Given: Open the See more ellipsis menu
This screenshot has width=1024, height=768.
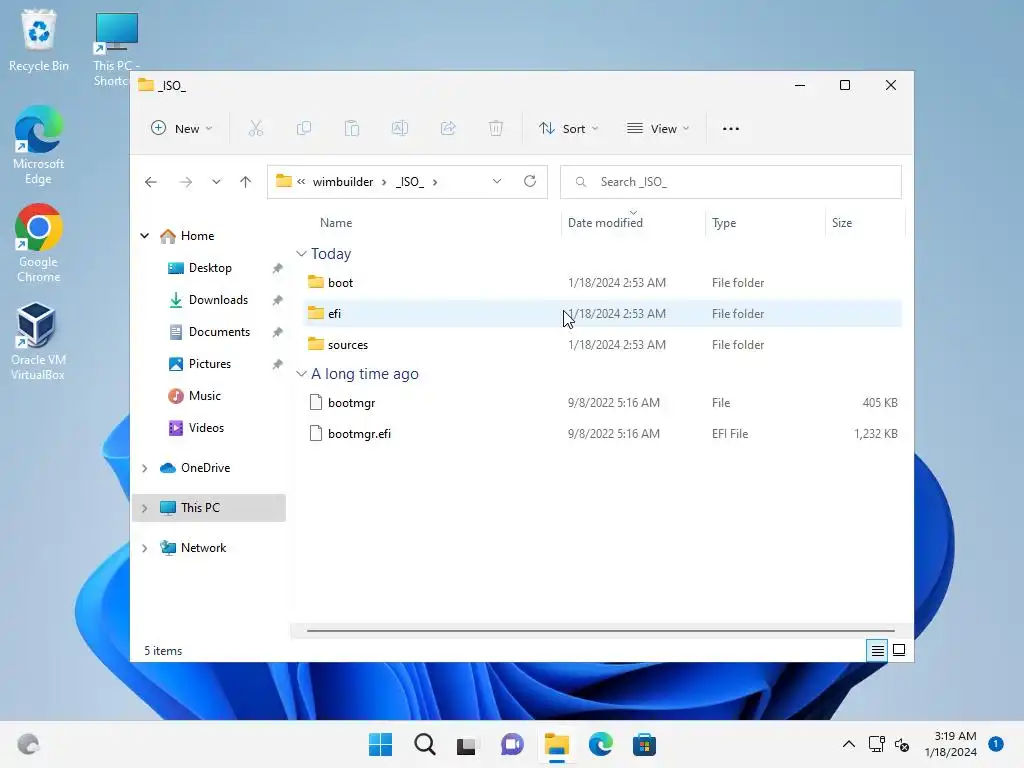Looking at the screenshot, I should 731,129.
